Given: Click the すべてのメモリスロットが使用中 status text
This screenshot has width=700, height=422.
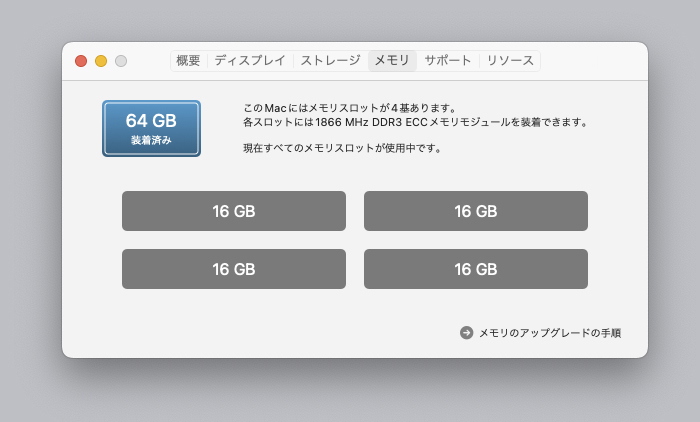Looking at the screenshot, I should pyautogui.click(x=342, y=148).
